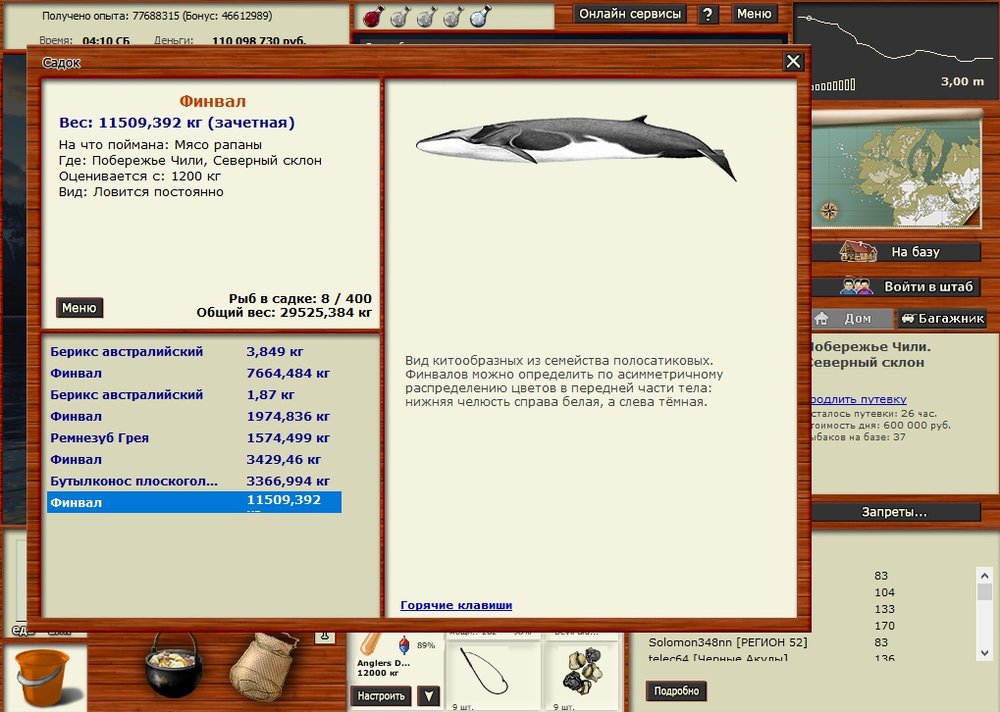Select the Финвал 7664,484 кг entry
This screenshot has width=1000, height=712.
77,373
